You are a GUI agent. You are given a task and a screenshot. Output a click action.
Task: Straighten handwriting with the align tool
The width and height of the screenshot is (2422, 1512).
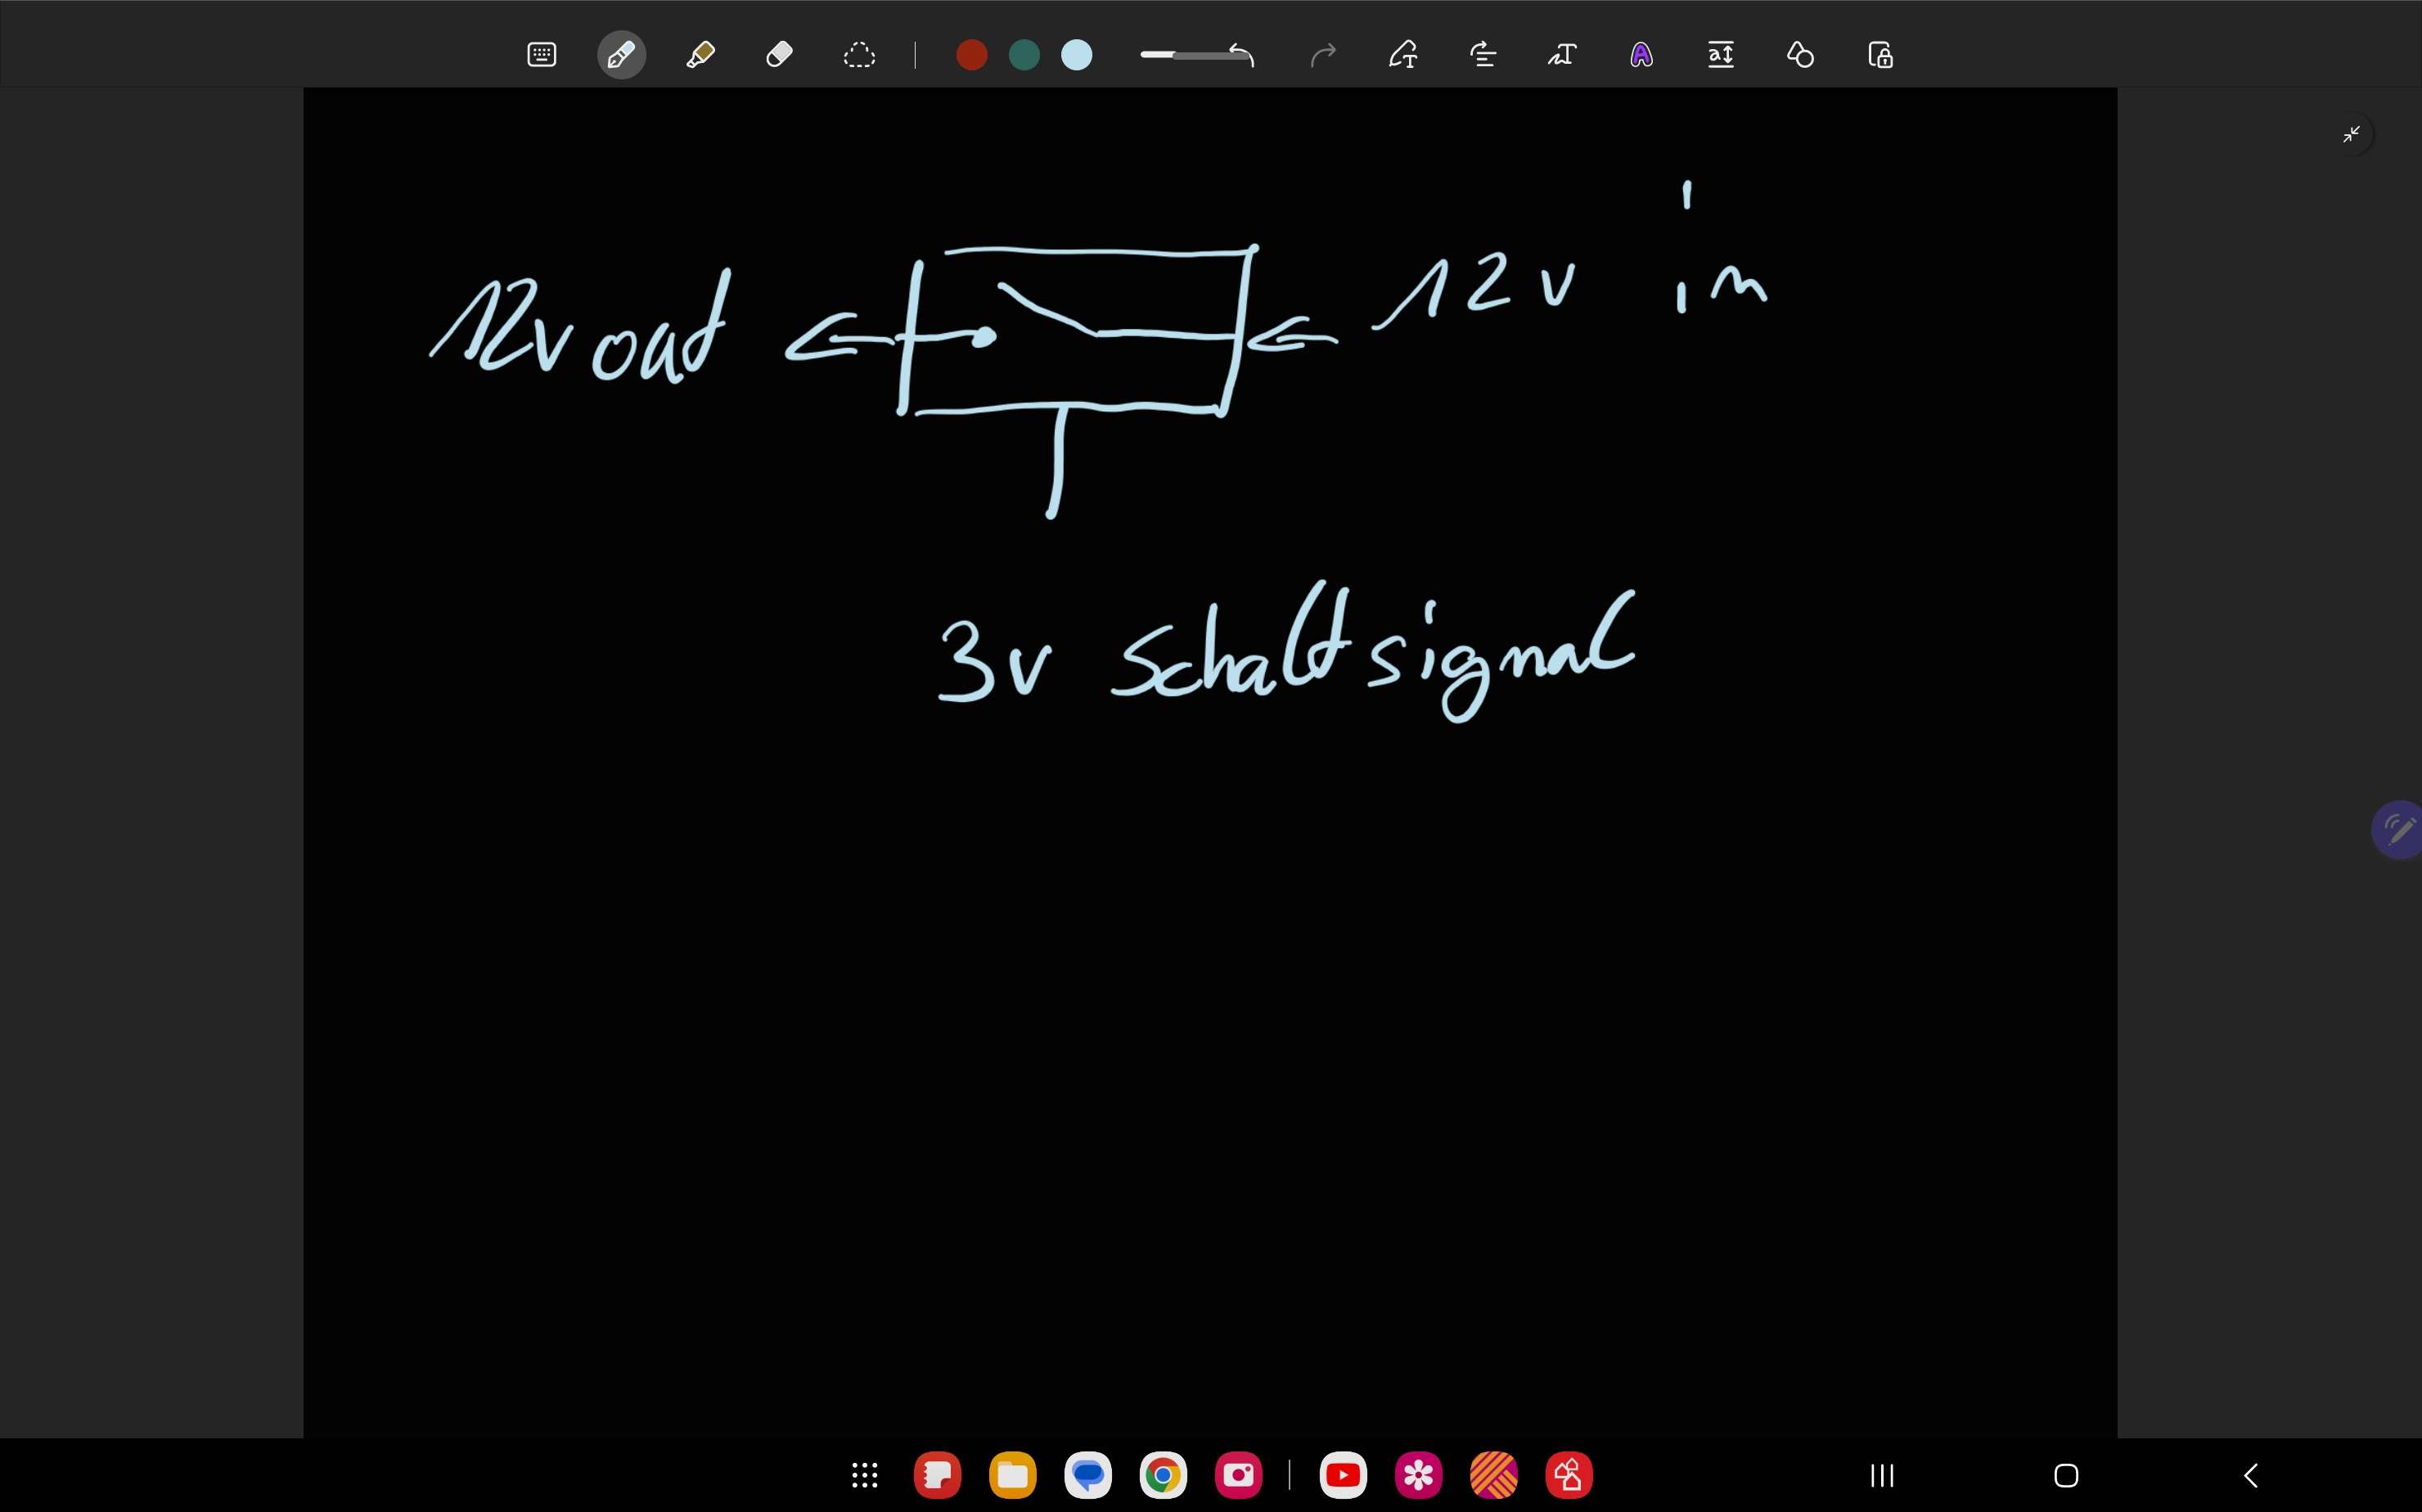coord(1483,55)
